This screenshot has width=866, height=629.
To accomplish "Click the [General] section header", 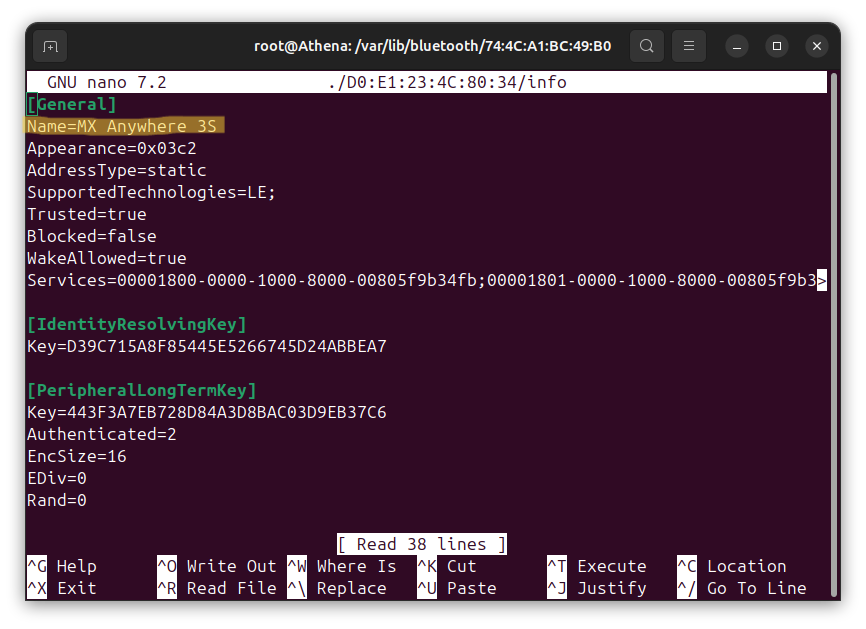I will (70, 104).
